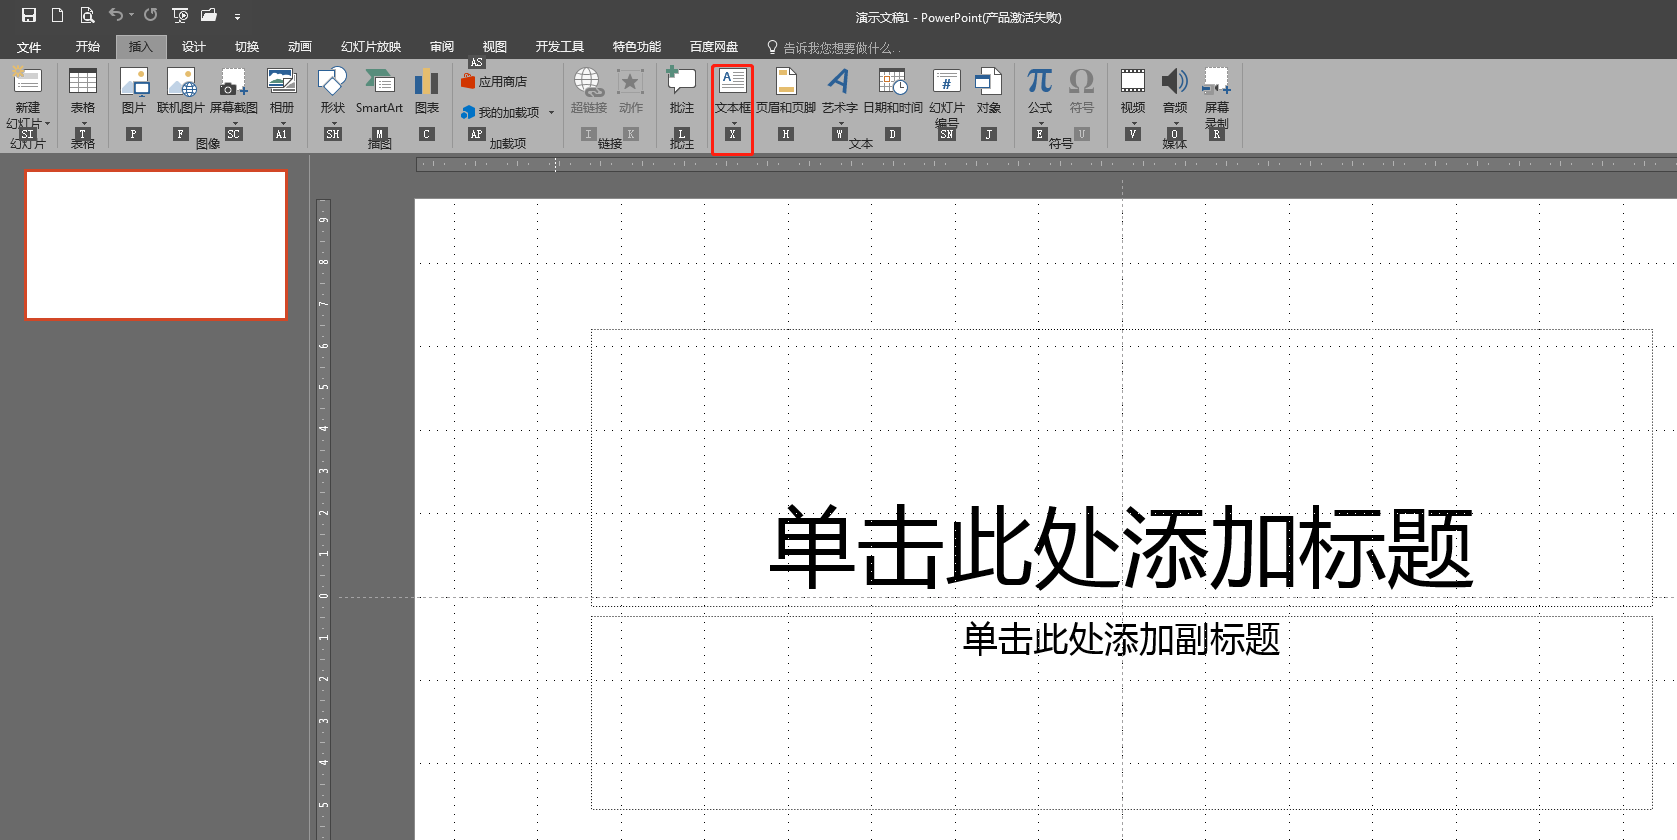The image size is (1677, 840).
Task: Switch to the Review tab (审阅)
Action: pos(442,47)
